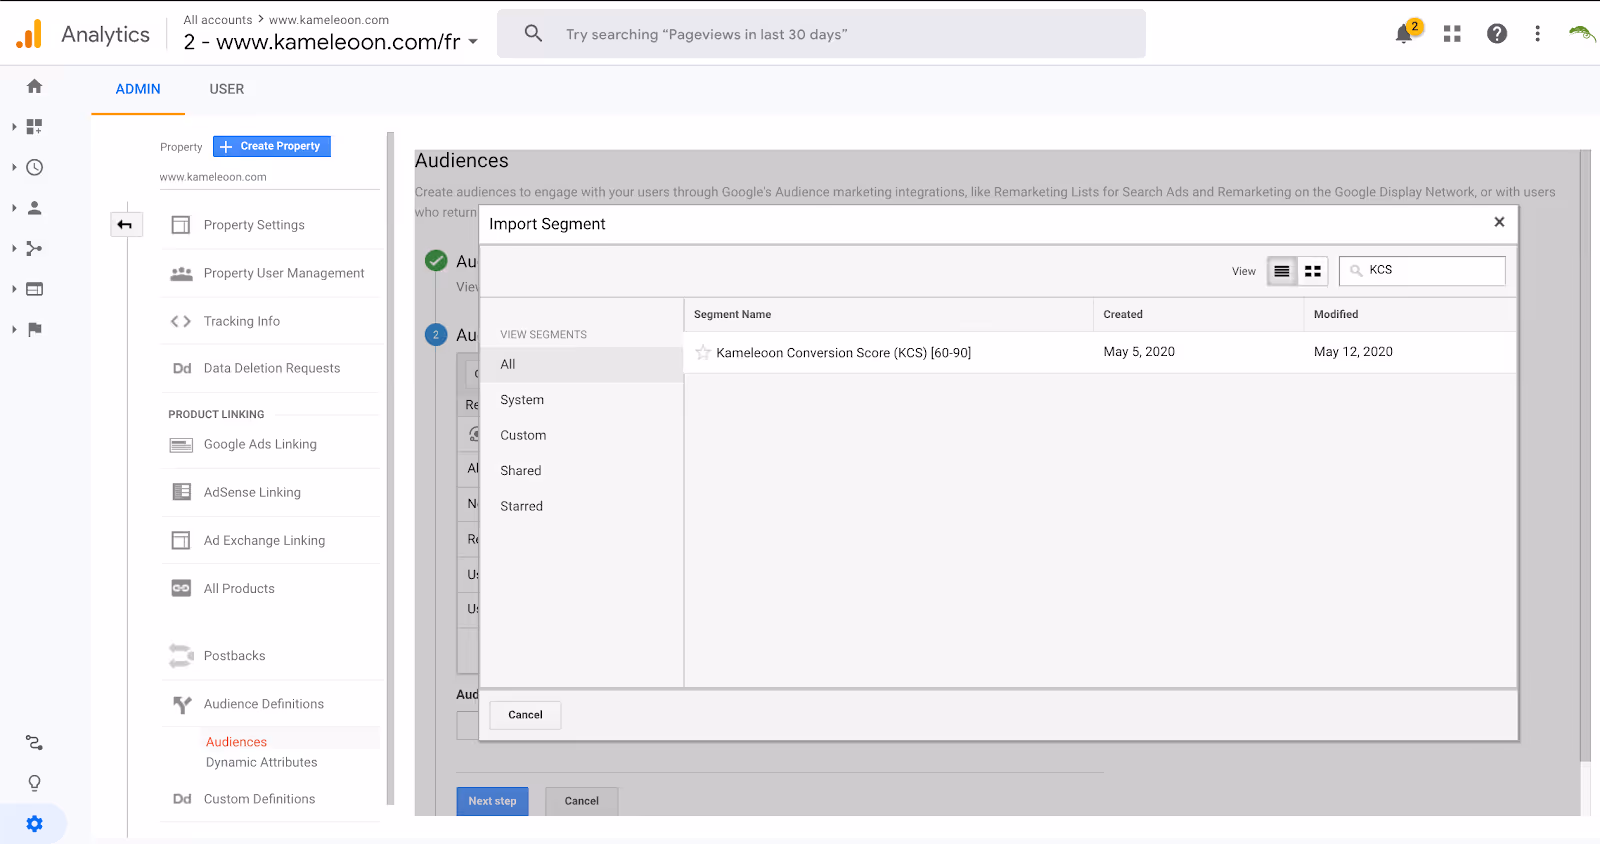Open the account selector dropdown
Viewport: 1600px width, 844px height.
[331, 42]
